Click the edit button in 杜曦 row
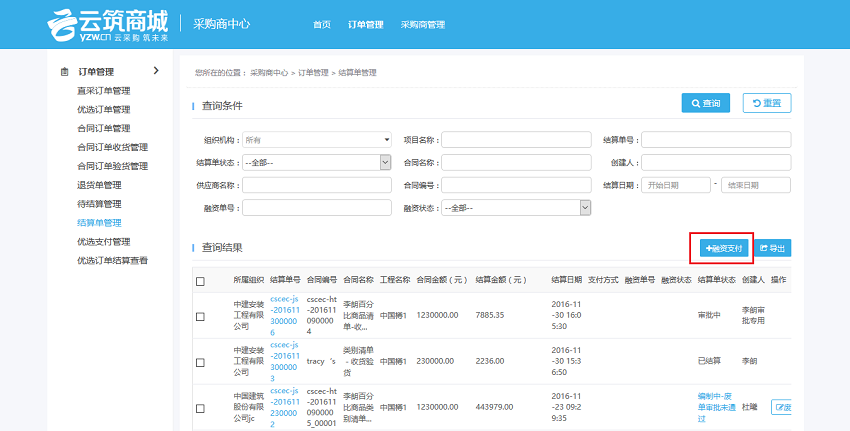This screenshot has width=850, height=431. [x=781, y=407]
